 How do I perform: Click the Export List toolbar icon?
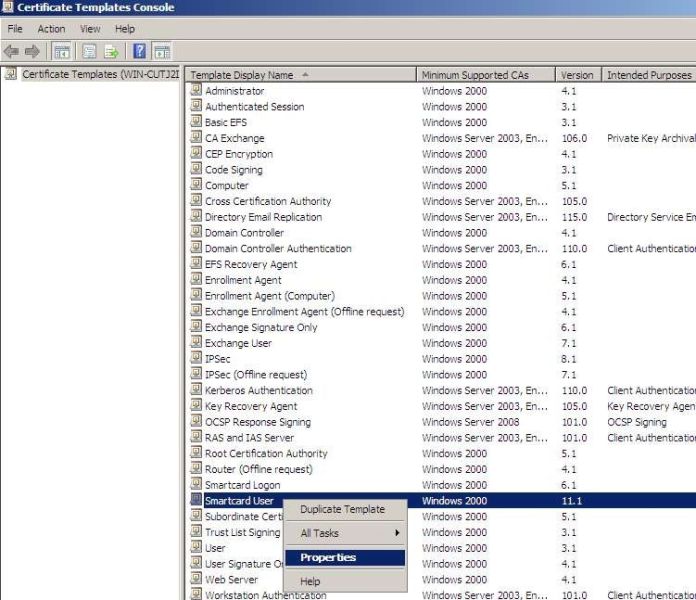111,51
